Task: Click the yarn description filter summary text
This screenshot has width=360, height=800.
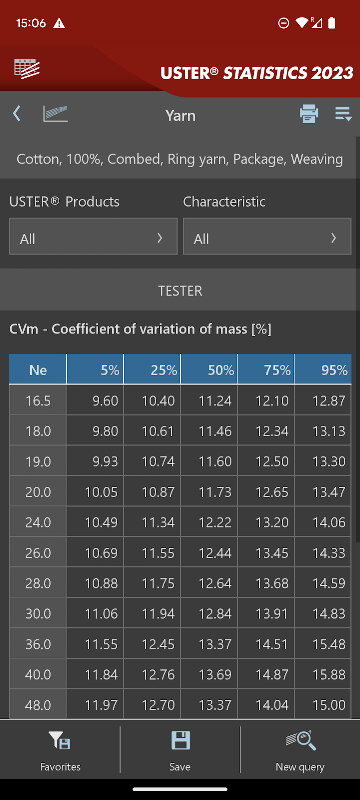Action: point(179,159)
